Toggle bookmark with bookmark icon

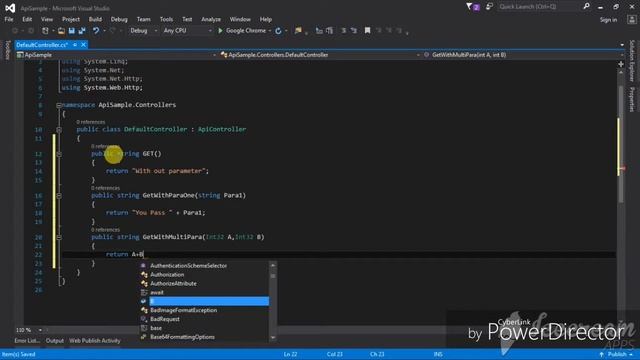[367, 31]
